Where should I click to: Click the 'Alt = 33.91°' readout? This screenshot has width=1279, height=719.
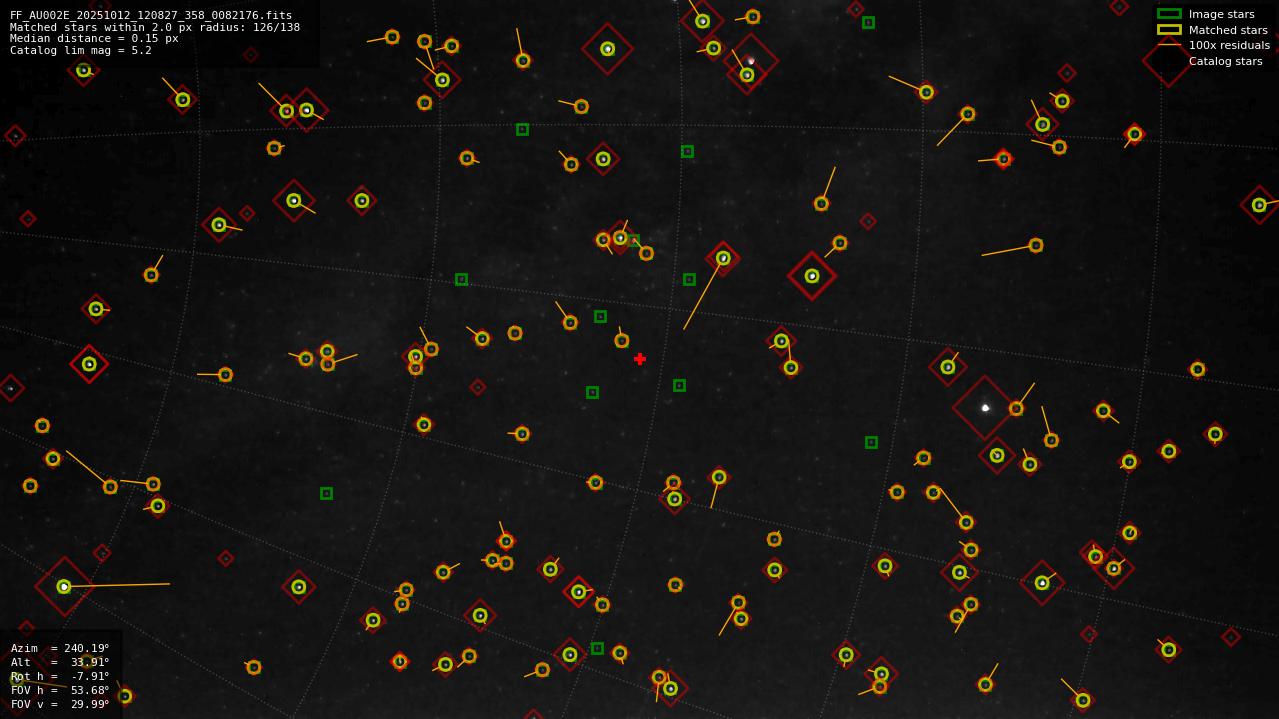(x=60, y=662)
